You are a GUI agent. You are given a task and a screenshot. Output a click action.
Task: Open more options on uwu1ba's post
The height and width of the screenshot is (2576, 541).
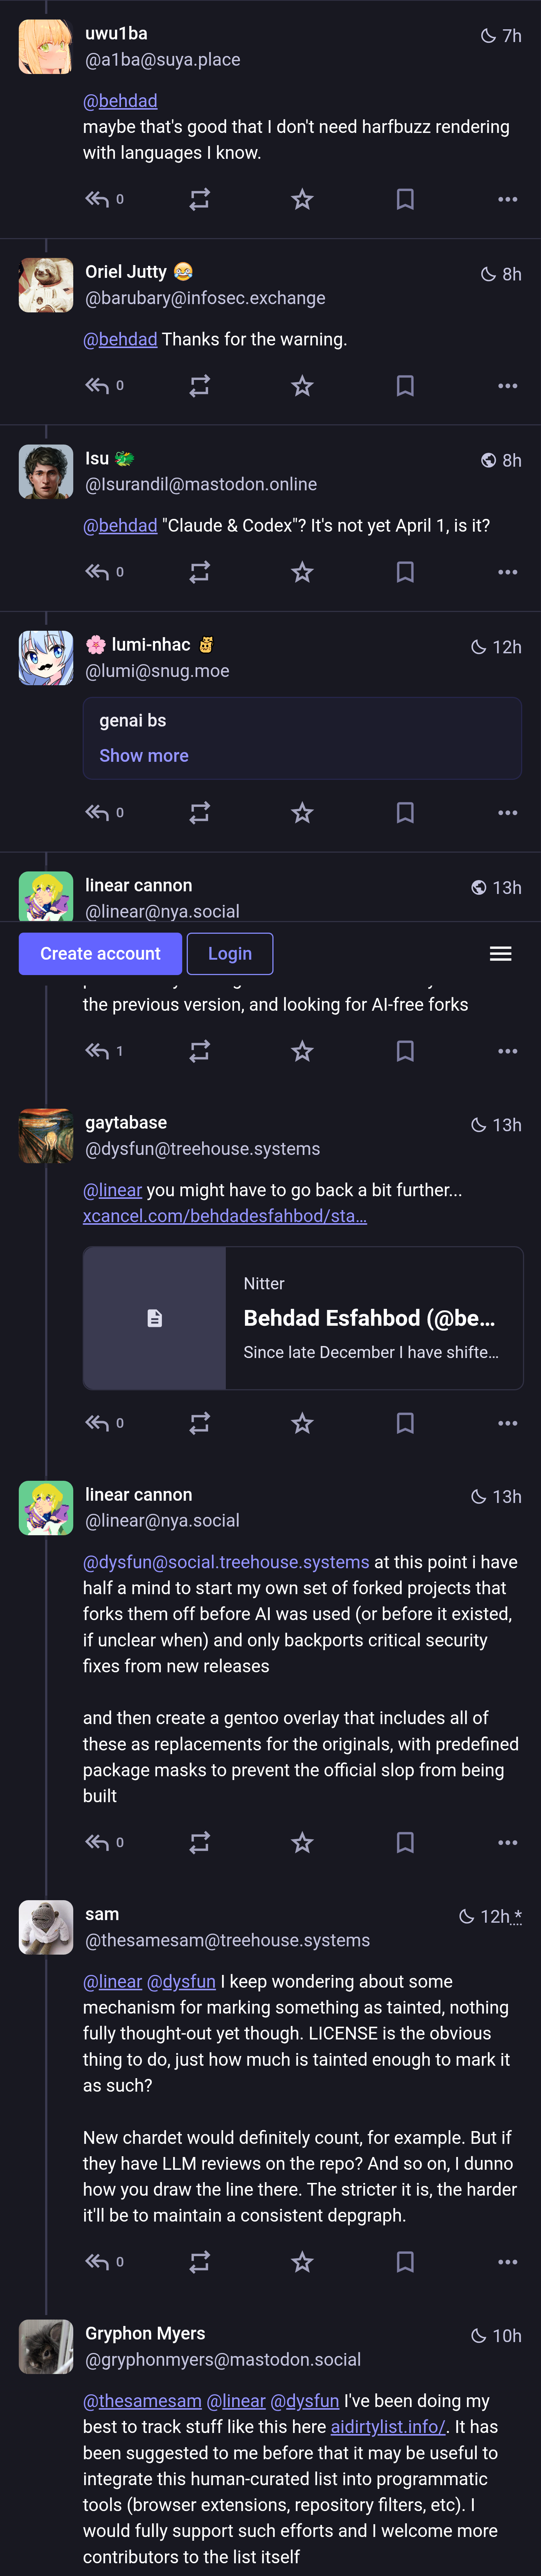pos(507,199)
